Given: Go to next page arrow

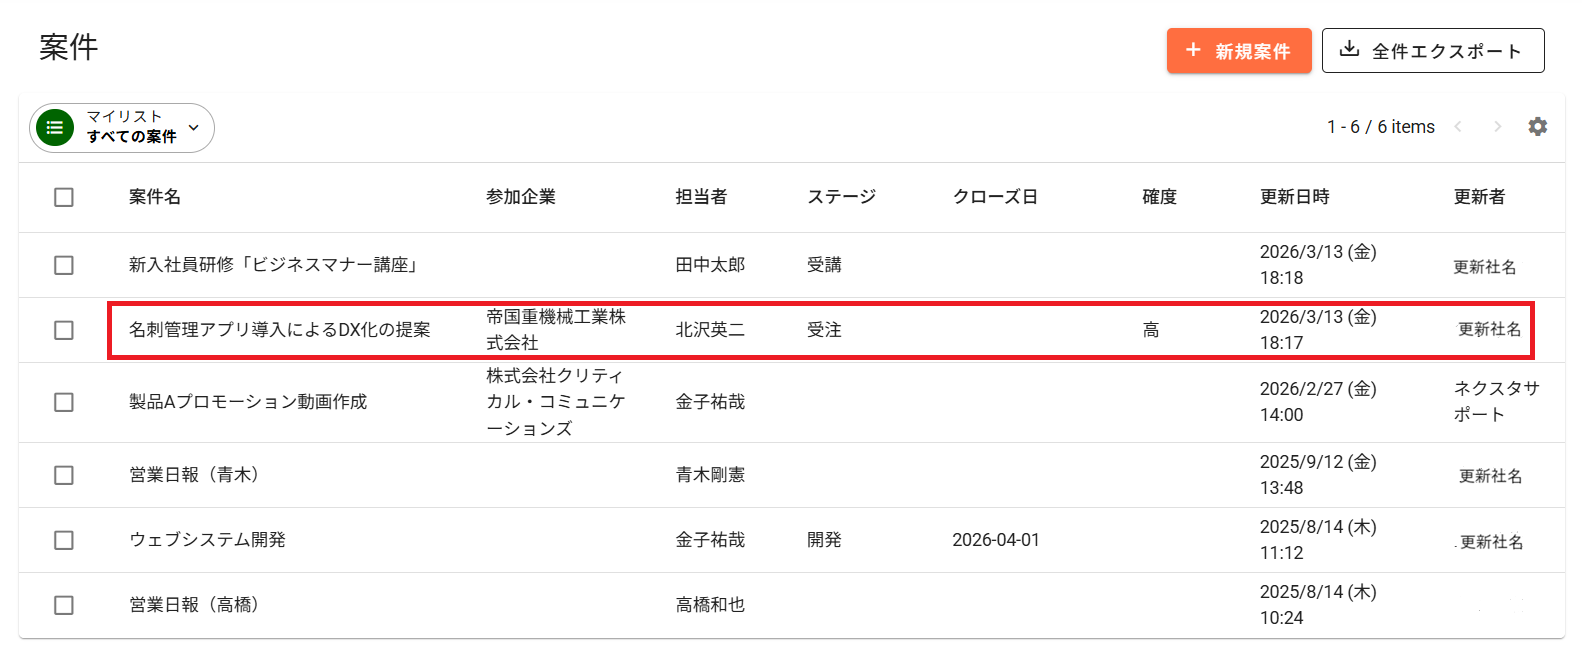Looking at the screenshot, I should [x=1497, y=127].
